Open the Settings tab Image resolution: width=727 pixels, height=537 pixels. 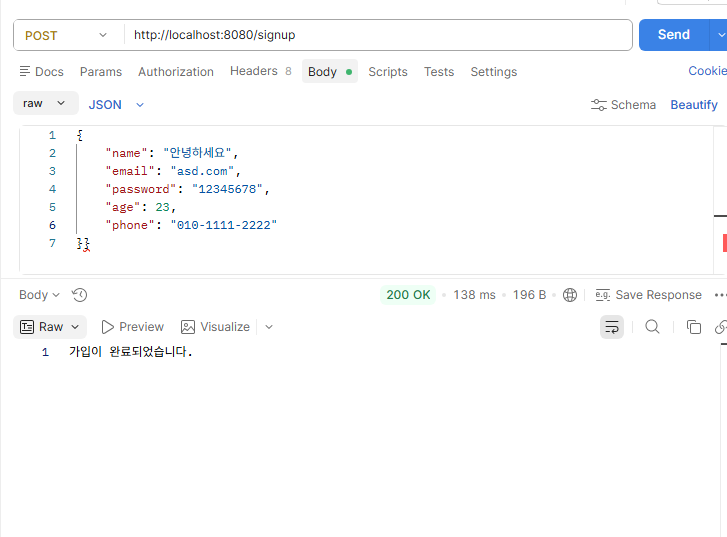[494, 72]
